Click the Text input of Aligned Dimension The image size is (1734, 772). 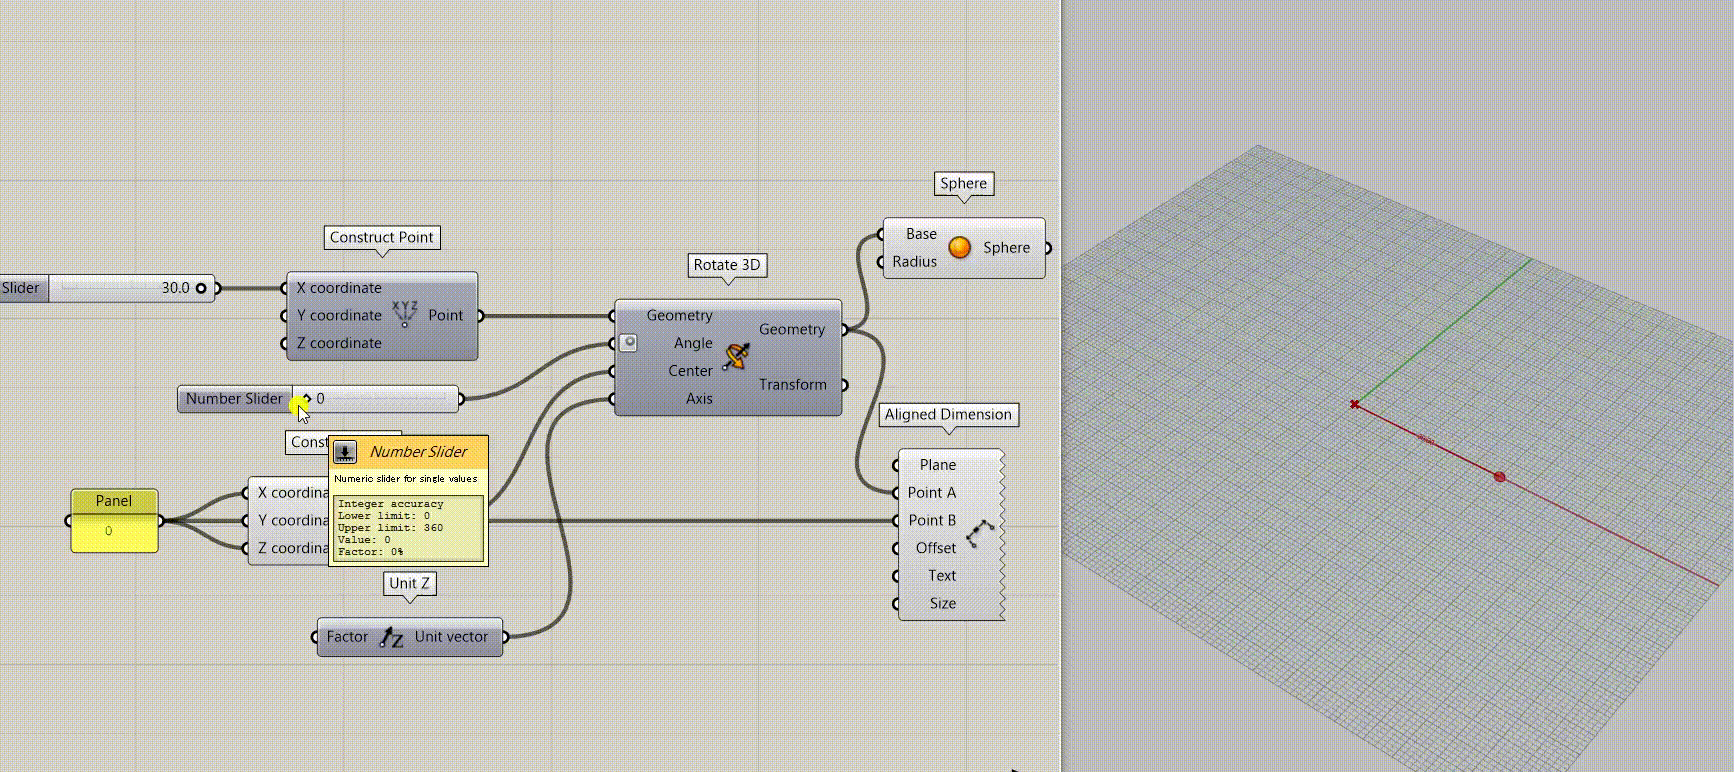942,576
